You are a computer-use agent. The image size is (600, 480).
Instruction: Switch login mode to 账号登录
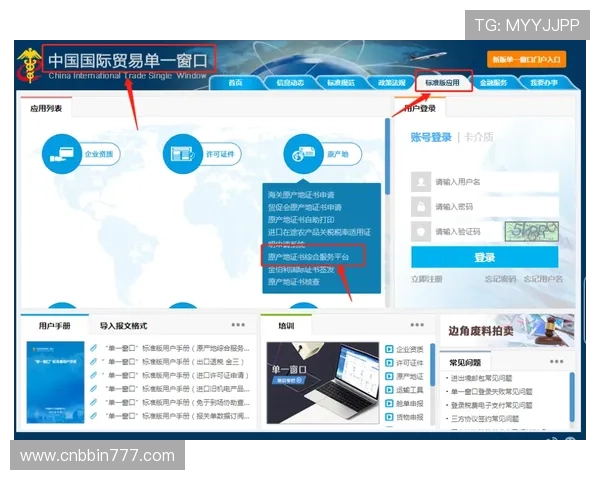[431, 137]
